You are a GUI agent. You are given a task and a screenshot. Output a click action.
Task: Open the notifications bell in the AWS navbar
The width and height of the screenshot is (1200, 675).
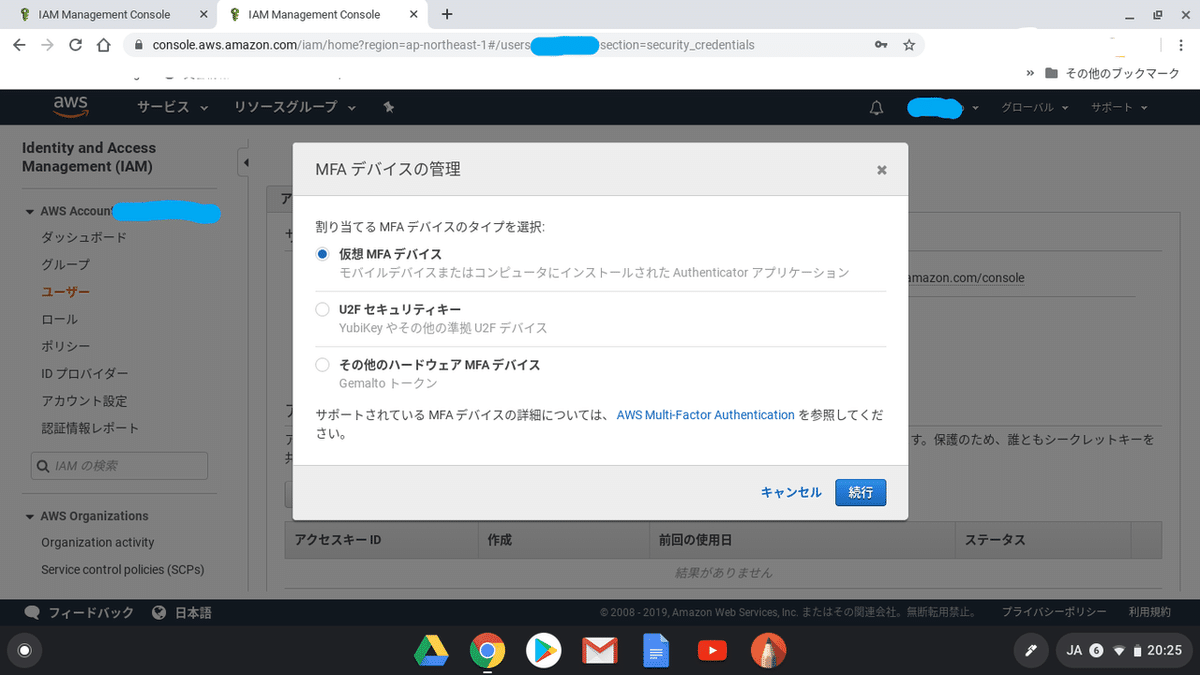[x=875, y=107]
